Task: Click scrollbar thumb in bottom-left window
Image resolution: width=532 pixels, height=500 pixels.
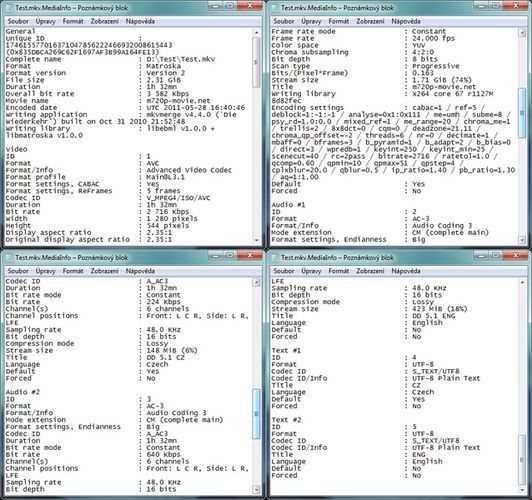Action: (x=256, y=413)
